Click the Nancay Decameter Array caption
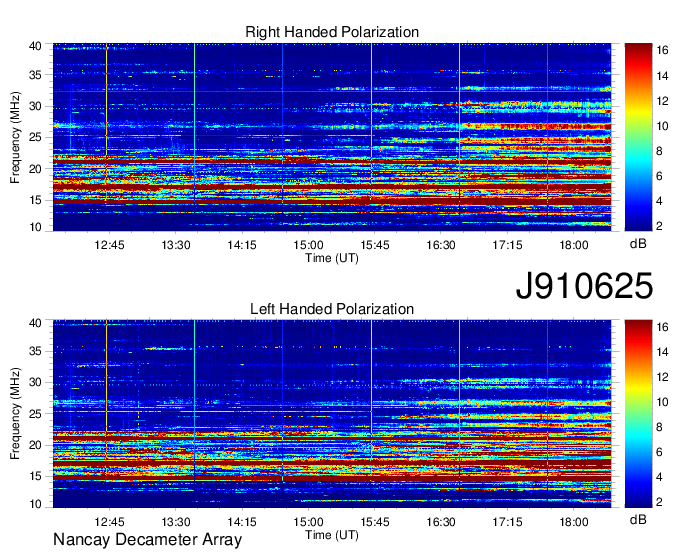This screenshot has height=552, width=680. [147, 540]
